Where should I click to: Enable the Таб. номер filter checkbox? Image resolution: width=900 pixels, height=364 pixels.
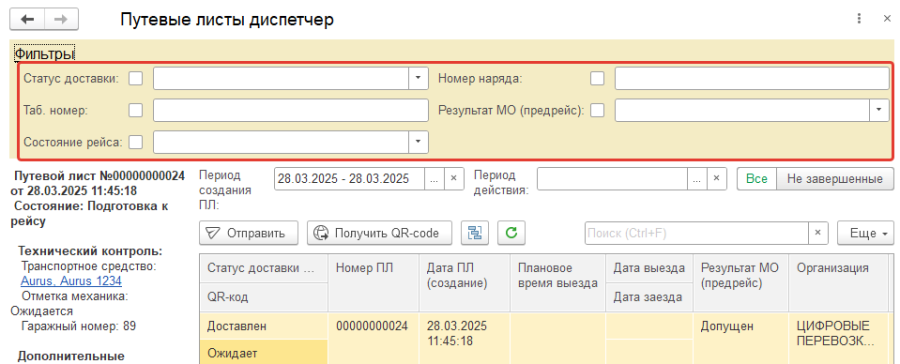tap(136, 110)
